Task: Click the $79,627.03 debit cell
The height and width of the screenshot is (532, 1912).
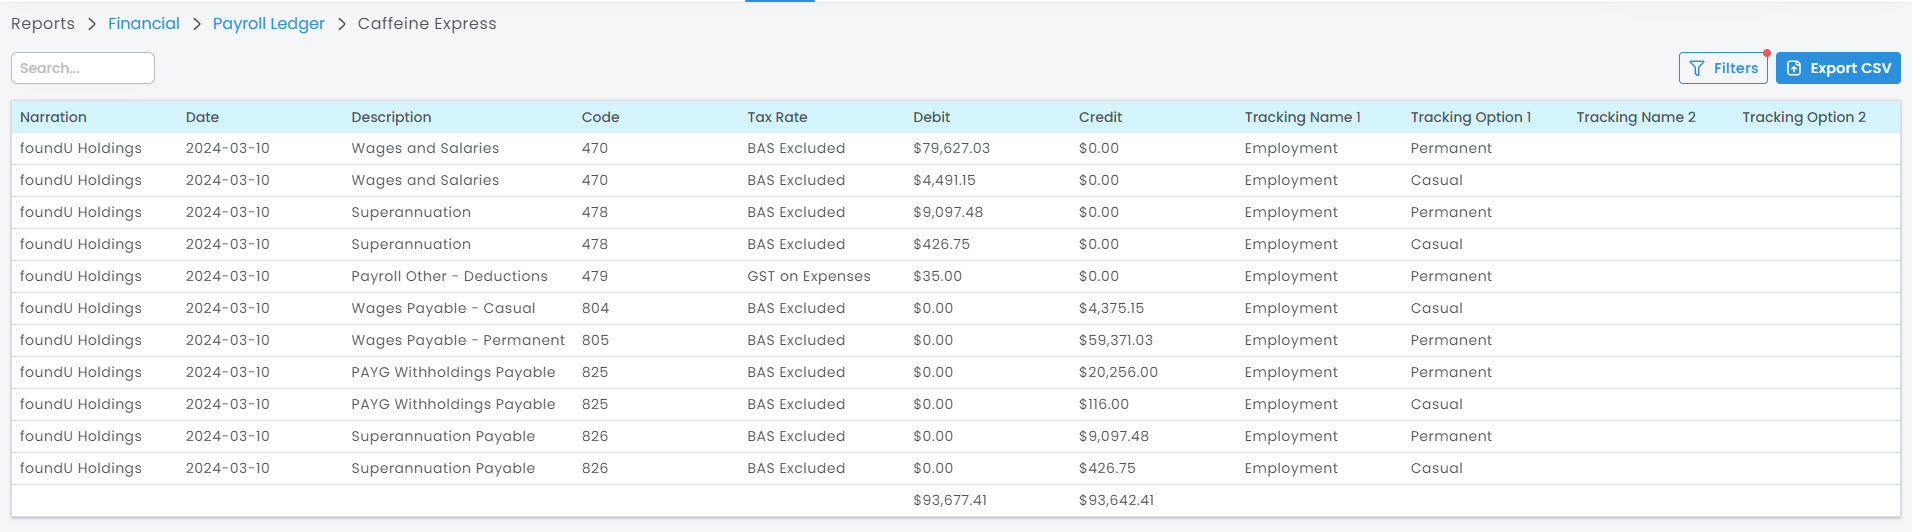Action: click(x=951, y=148)
